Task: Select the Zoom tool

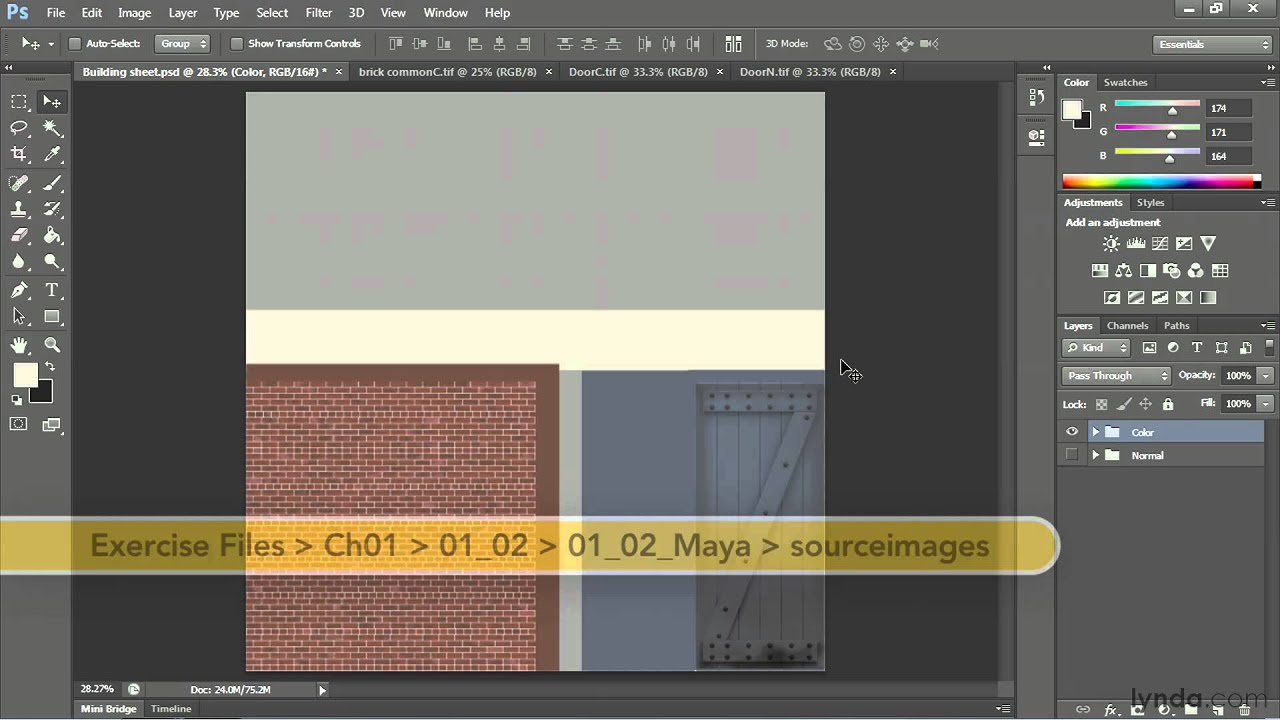Action: pos(52,345)
